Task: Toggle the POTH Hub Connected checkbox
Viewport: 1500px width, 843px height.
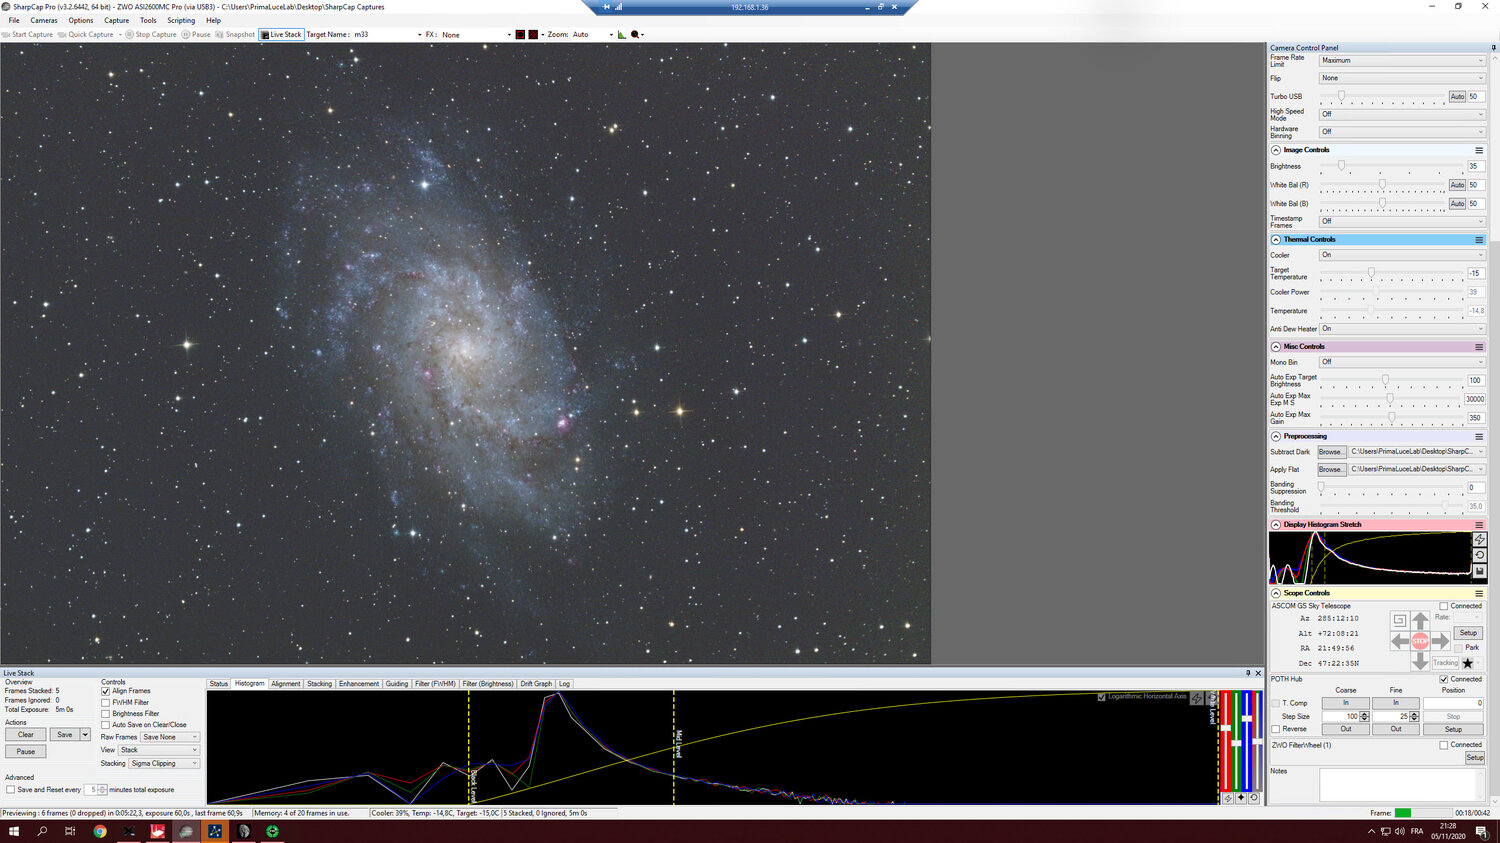Action: point(1444,679)
